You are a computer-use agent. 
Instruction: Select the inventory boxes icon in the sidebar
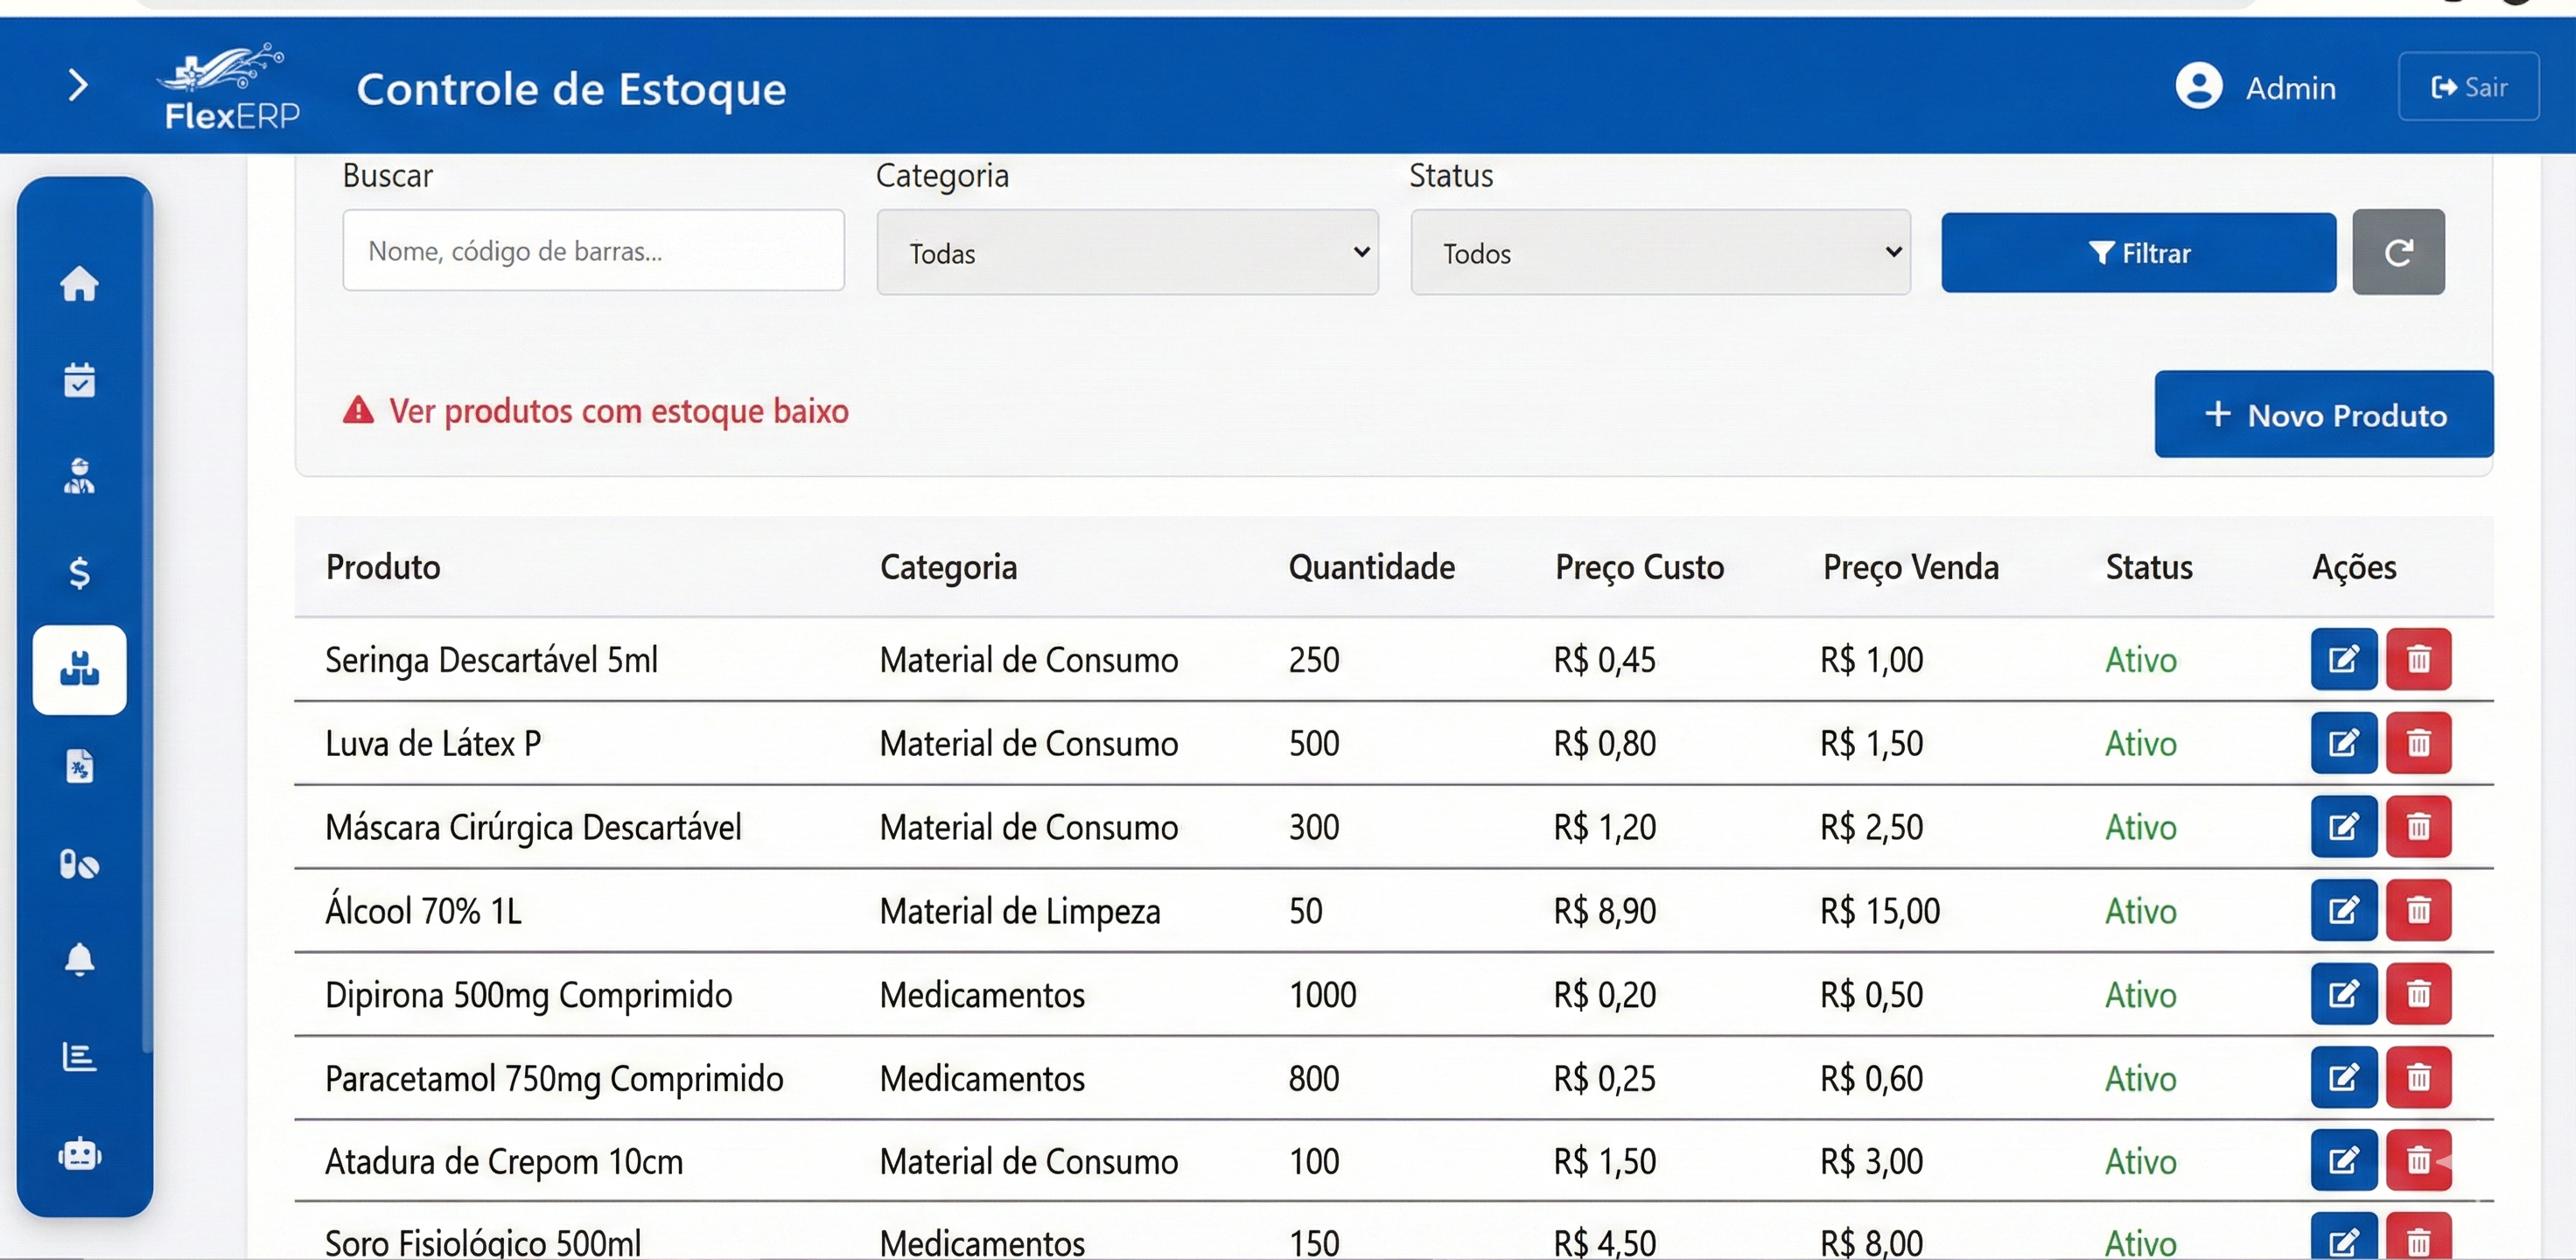pos(80,670)
